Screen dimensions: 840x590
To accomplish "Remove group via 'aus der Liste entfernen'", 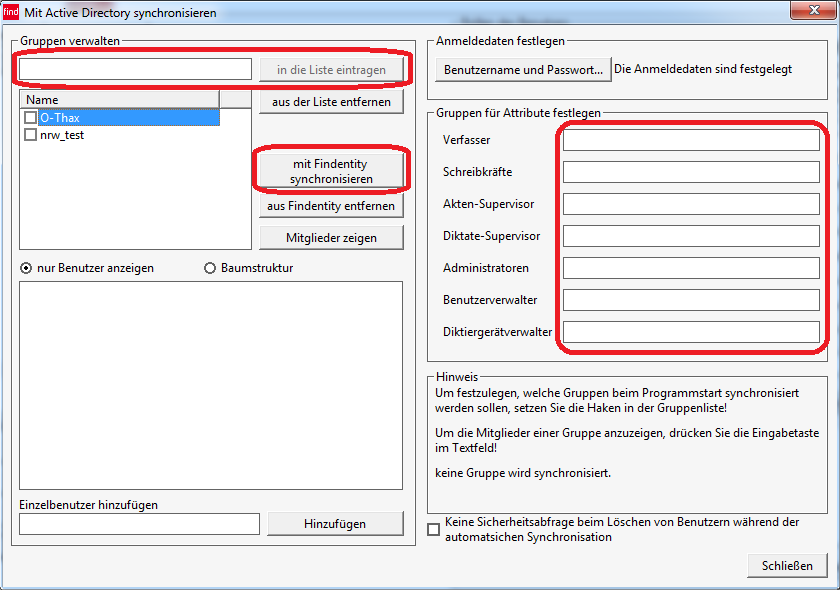I will 331,102.
